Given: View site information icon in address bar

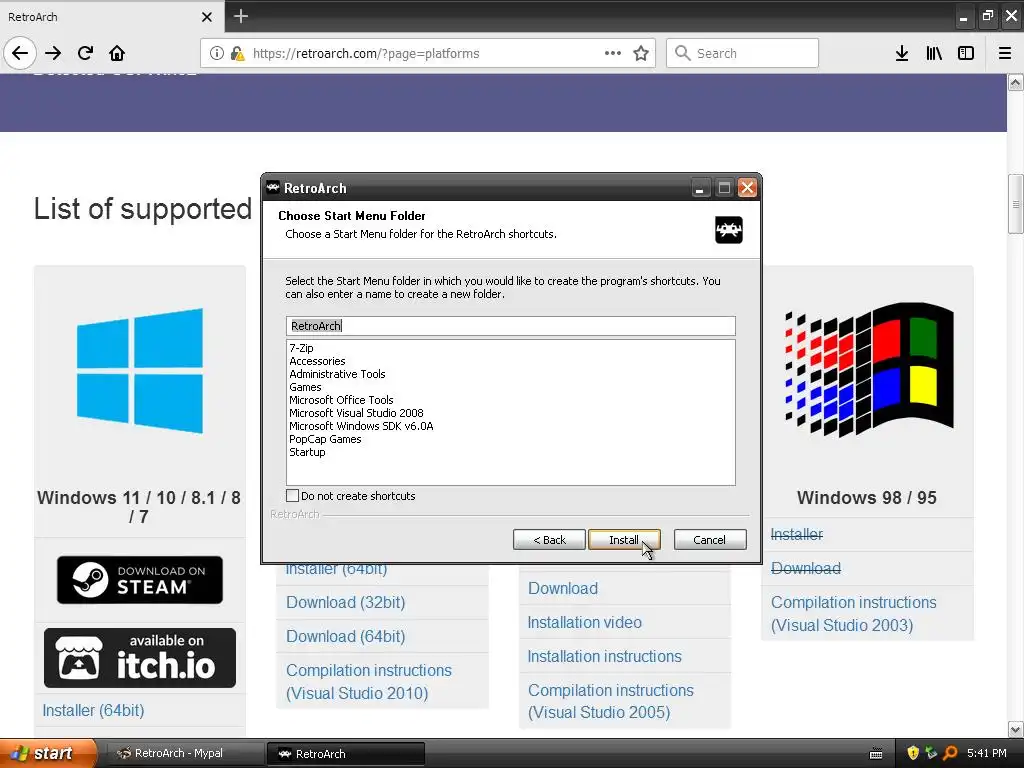Looking at the screenshot, I should click(x=217, y=53).
